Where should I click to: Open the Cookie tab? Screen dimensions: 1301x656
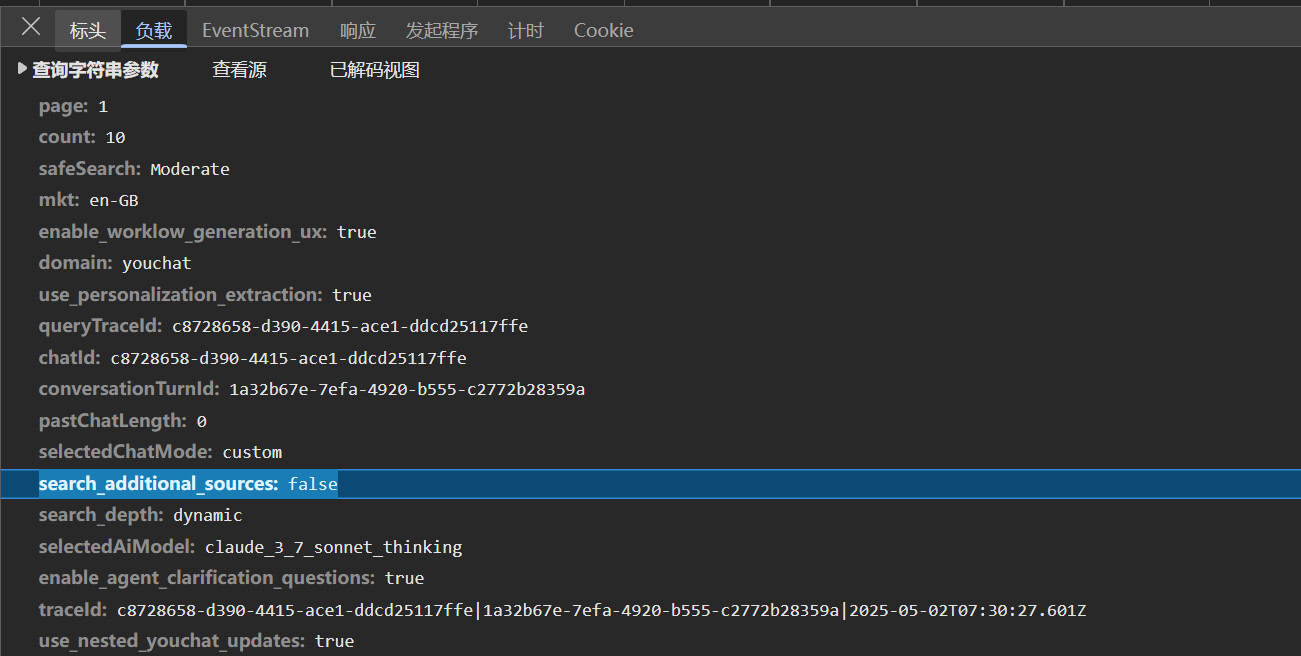603,31
